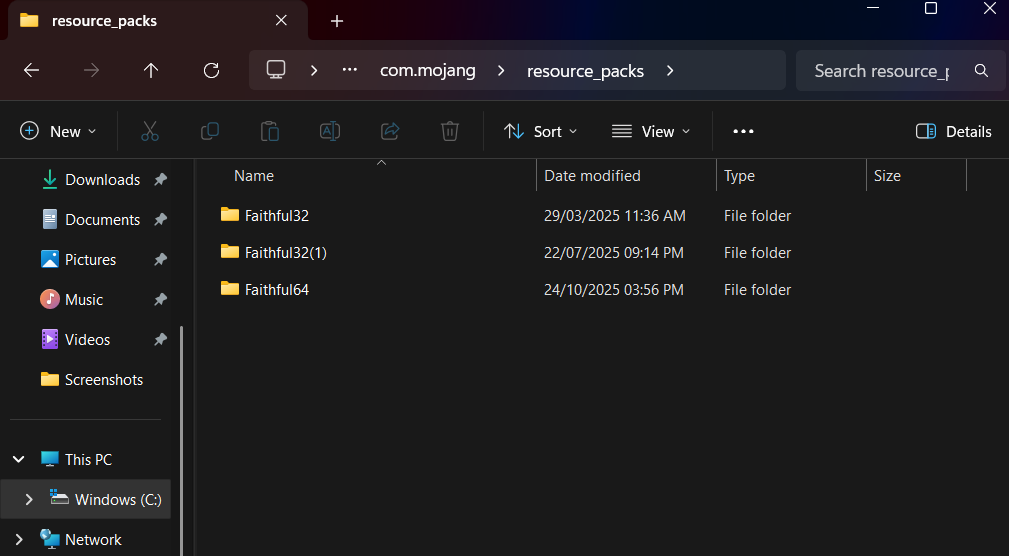Click the Share icon in toolbar
1009x556 pixels.
pos(390,131)
